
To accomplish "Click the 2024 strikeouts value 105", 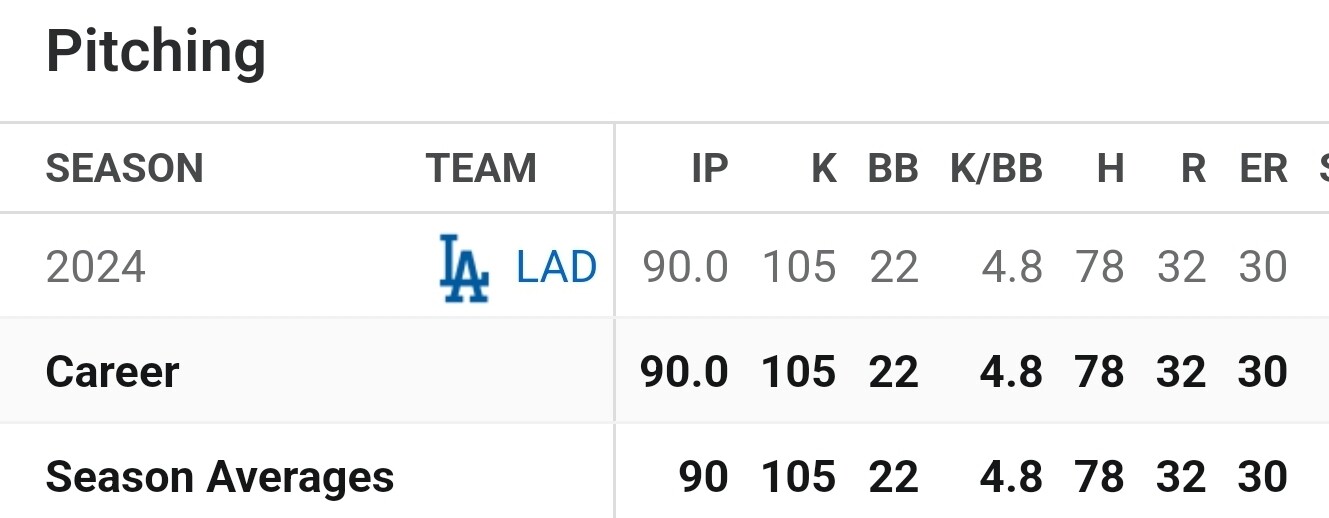I will pyautogui.click(x=799, y=268).
